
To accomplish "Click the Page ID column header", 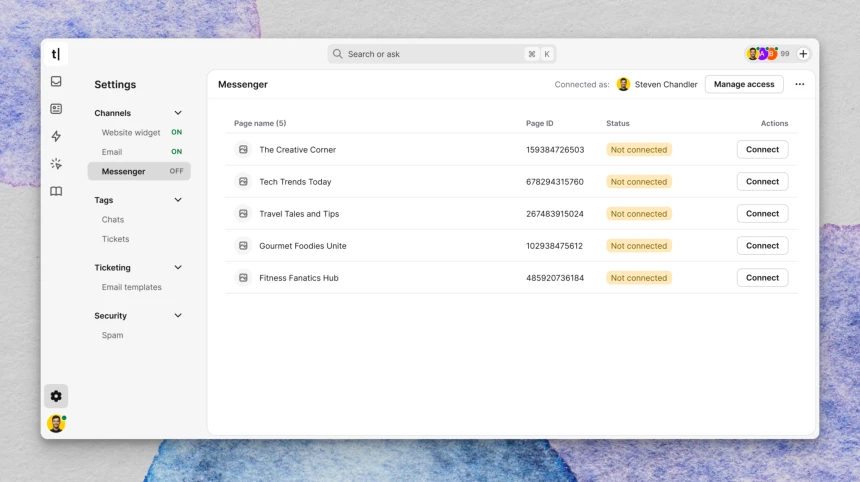I will click(x=540, y=123).
